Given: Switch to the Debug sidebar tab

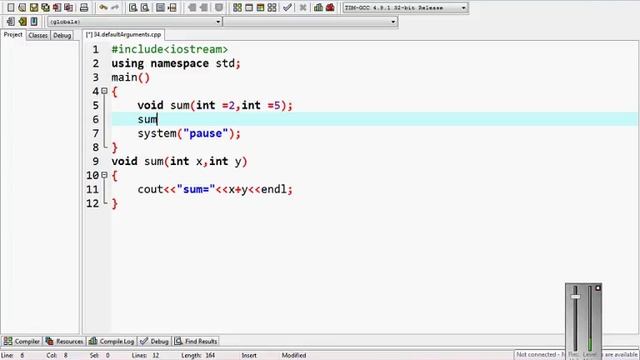Looking at the screenshot, I should (62, 36).
